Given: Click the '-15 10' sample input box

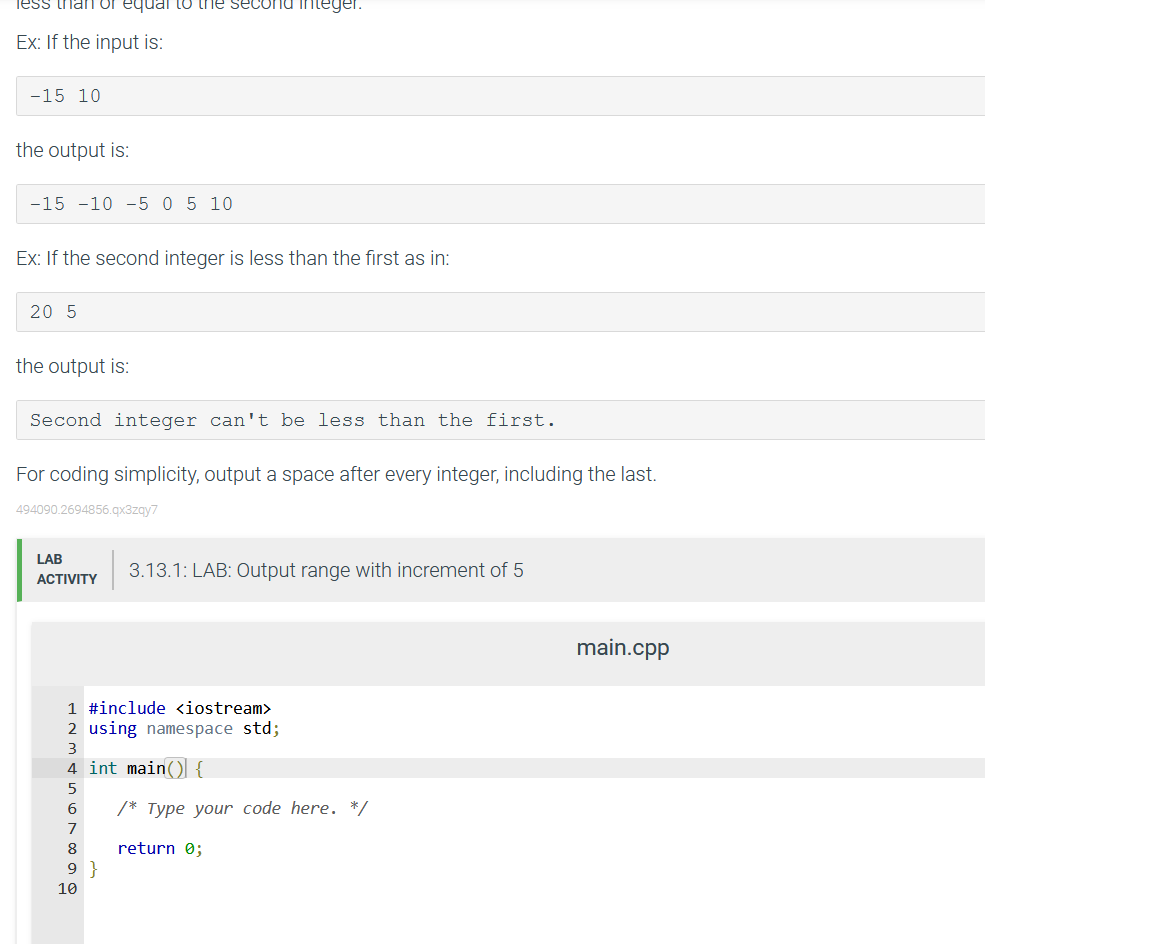Looking at the screenshot, I should (x=500, y=96).
